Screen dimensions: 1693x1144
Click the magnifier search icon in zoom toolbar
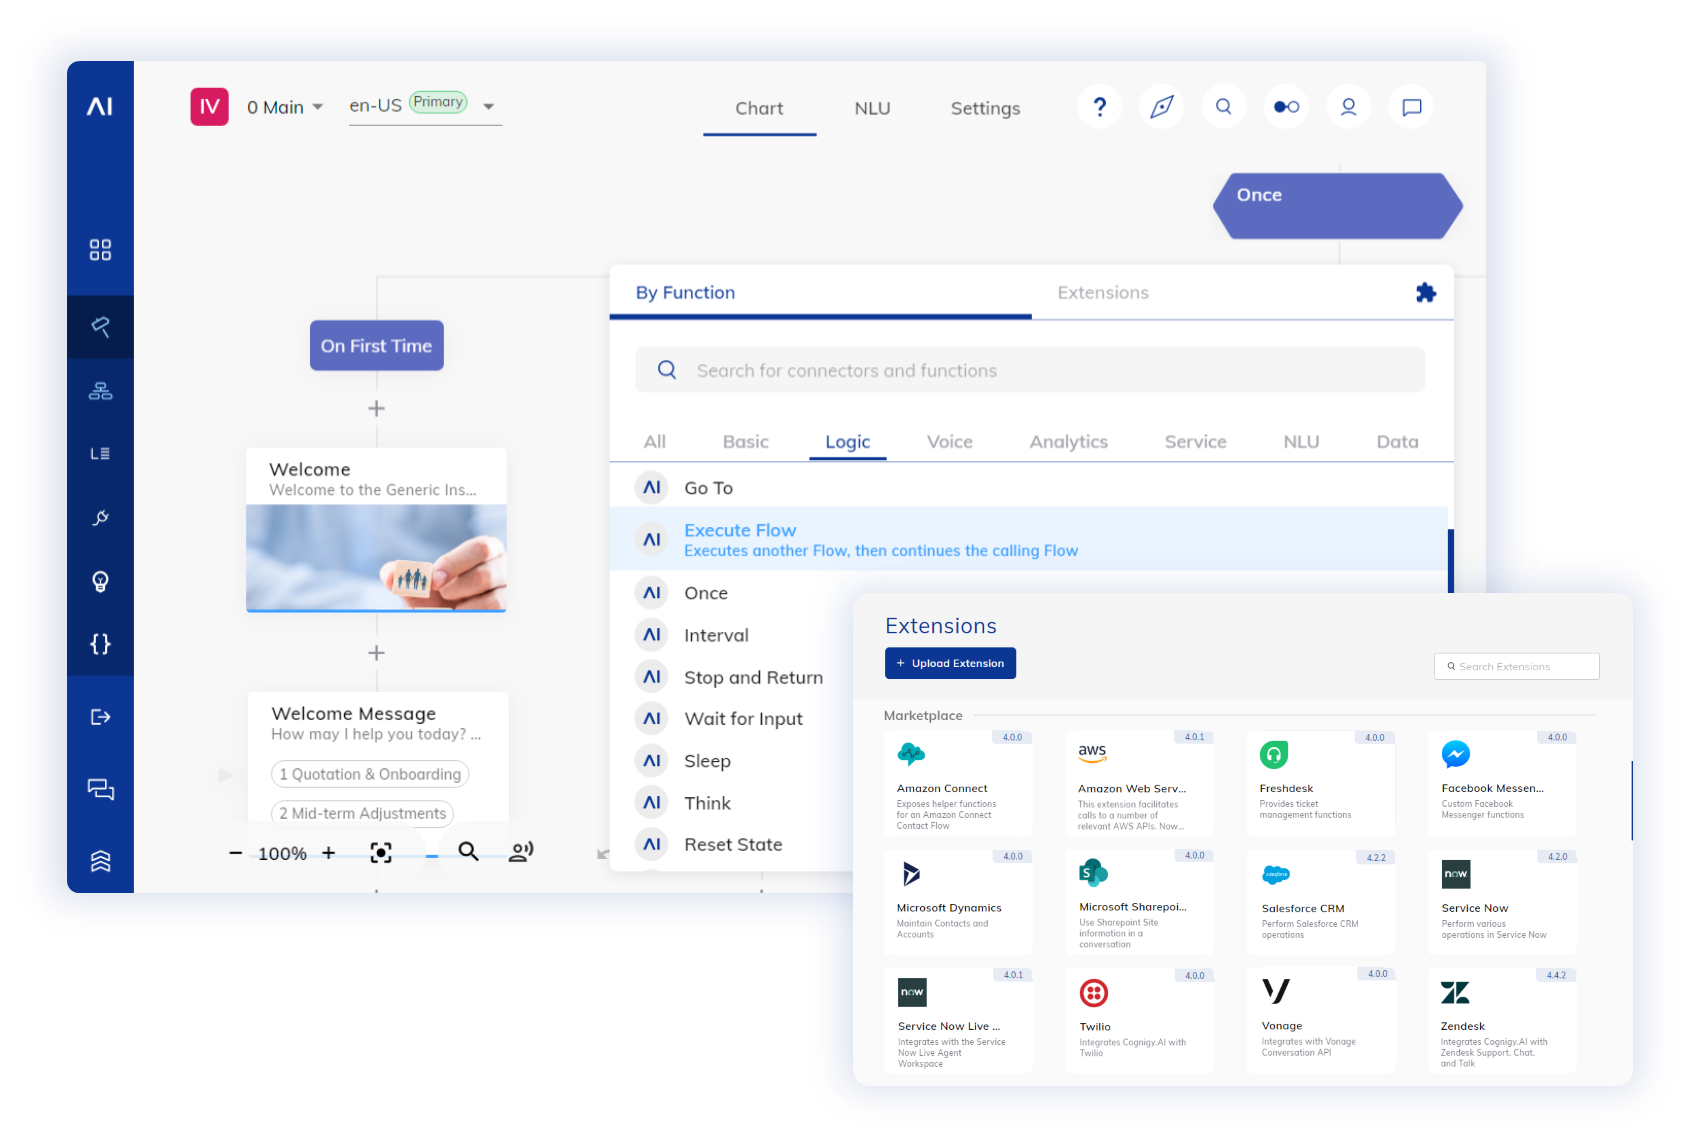tap(468, 851)
